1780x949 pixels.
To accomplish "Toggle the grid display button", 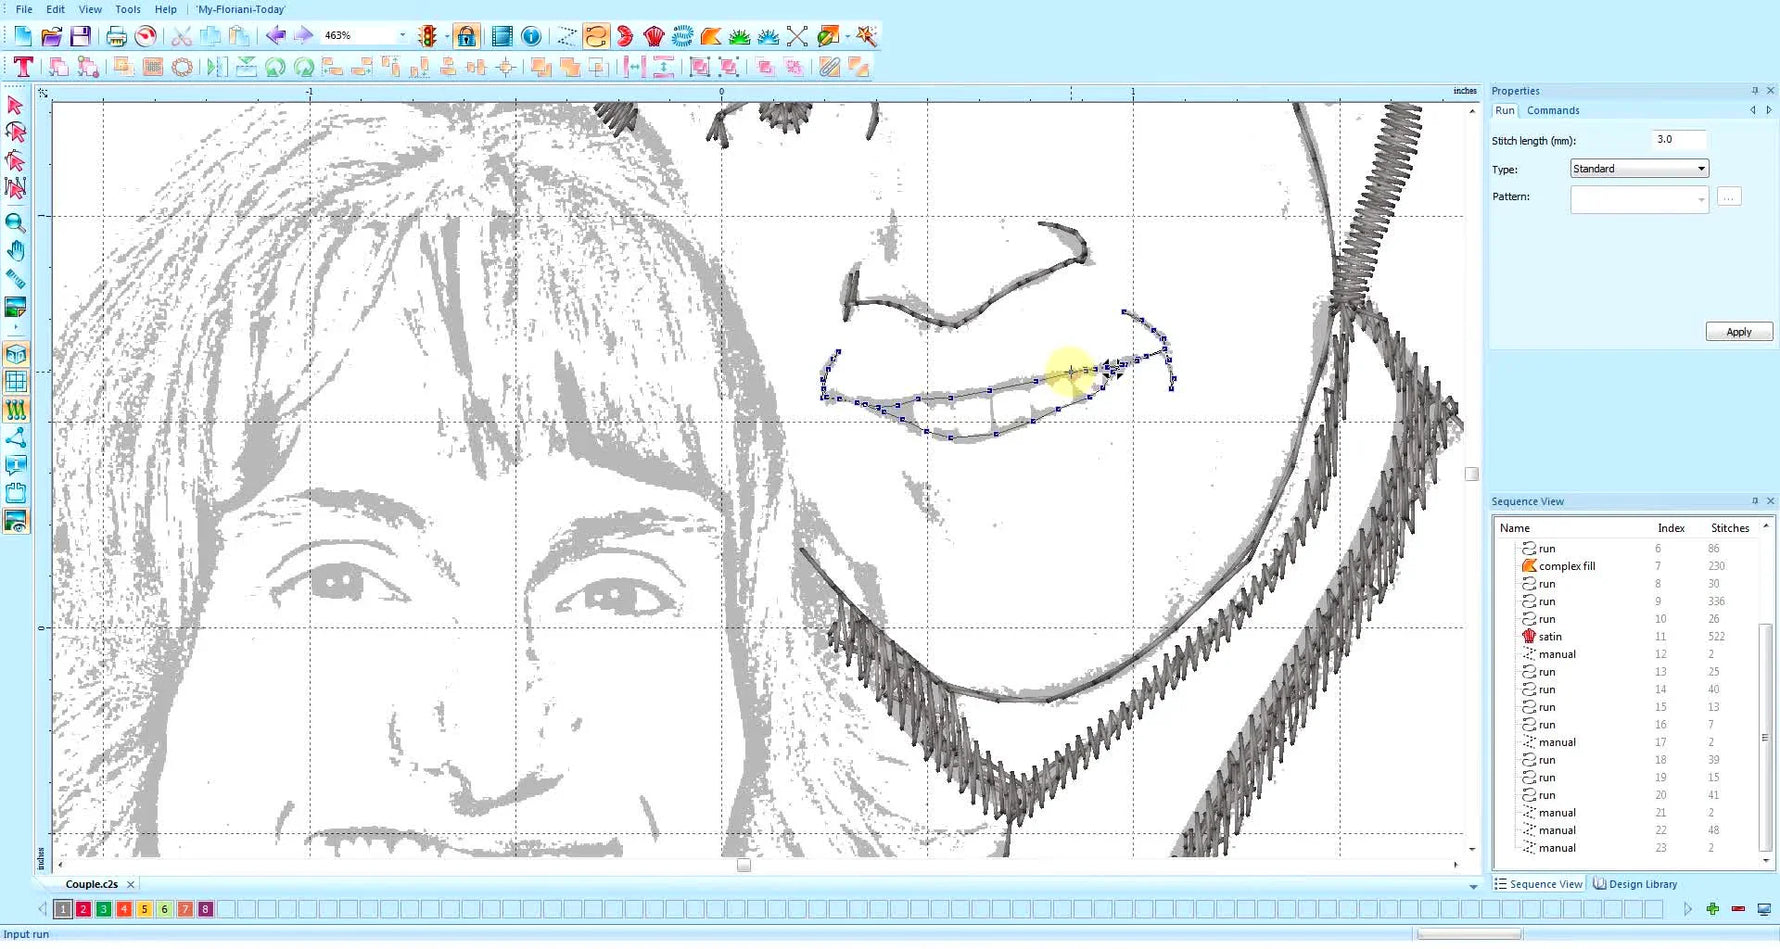I will pyautogui.click(x=16, y=382).
